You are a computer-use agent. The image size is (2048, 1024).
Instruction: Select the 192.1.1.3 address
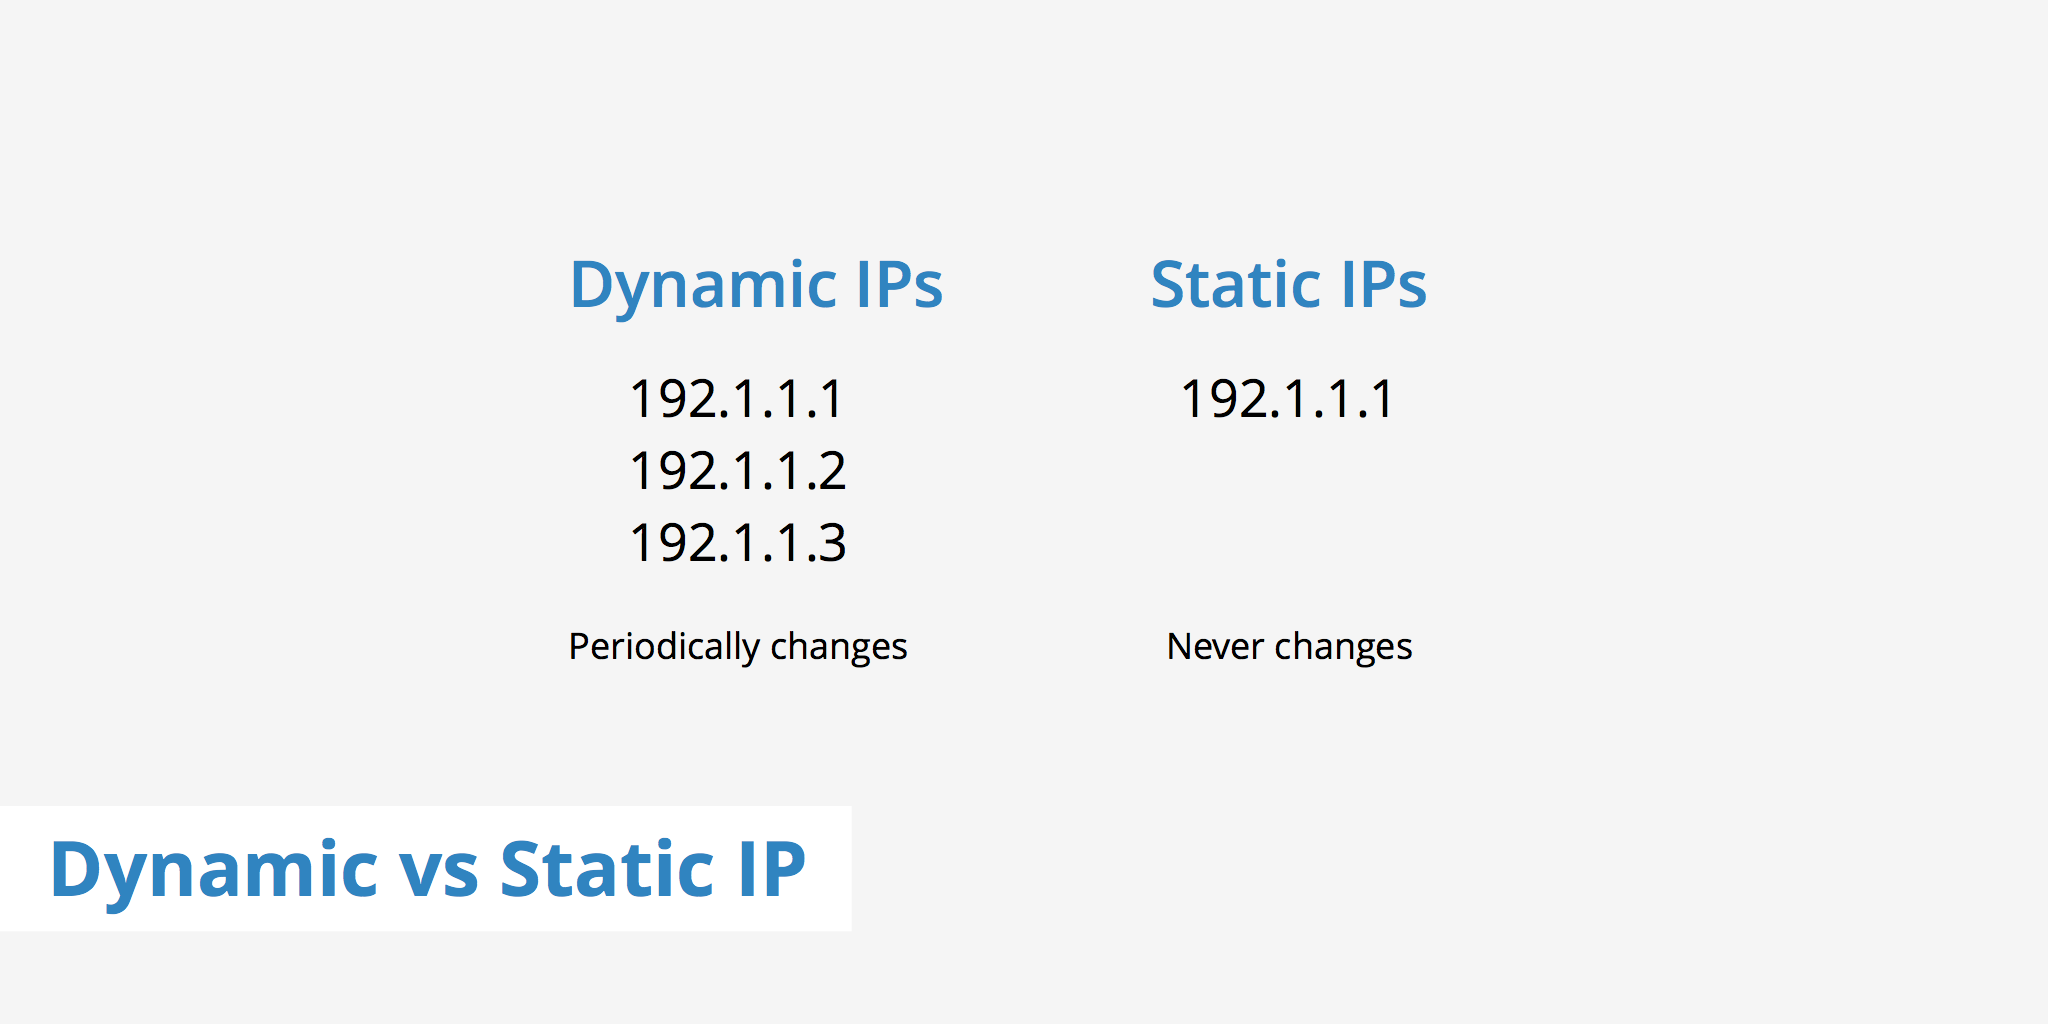pyautogui.click(x=738, y=543)
